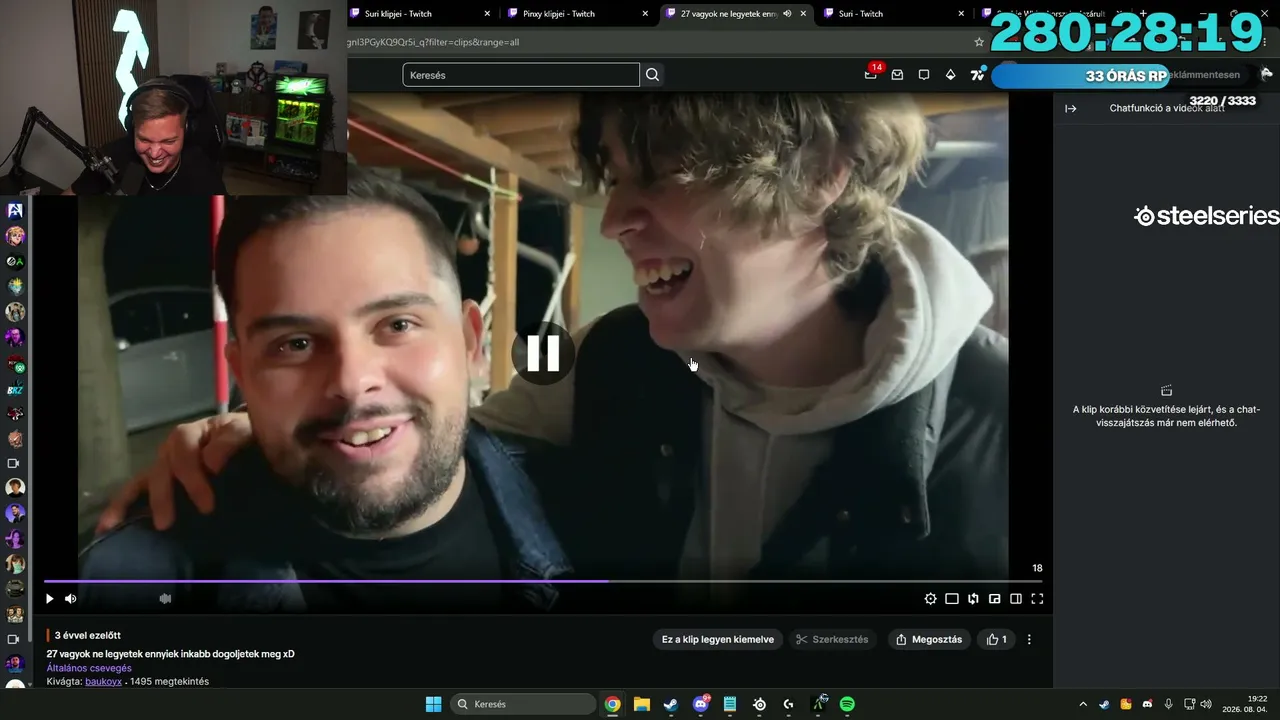
Task: Open the 'Általános csevegés' category link
Action: (89, 668)
